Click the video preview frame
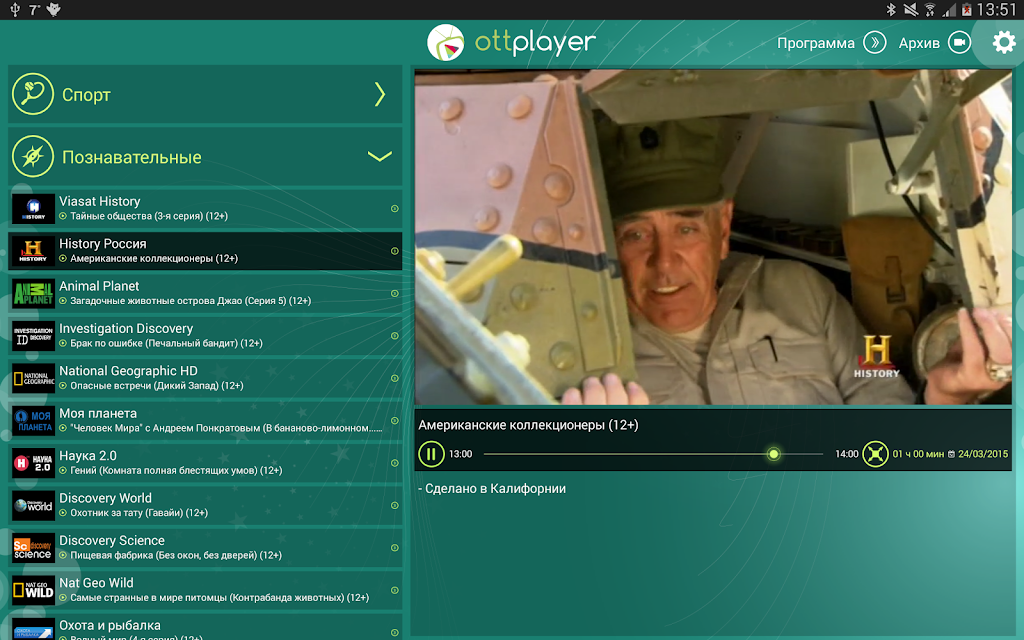 [713, 237]
